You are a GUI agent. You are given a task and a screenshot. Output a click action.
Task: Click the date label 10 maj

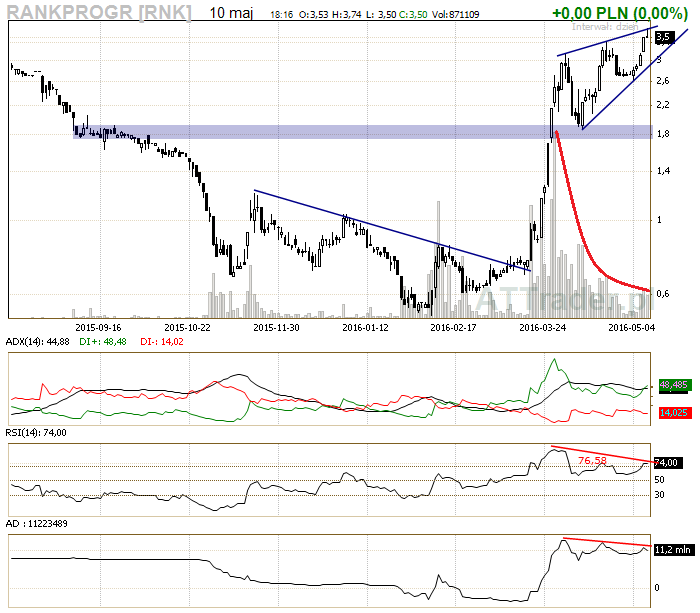(x=231, y=13)
